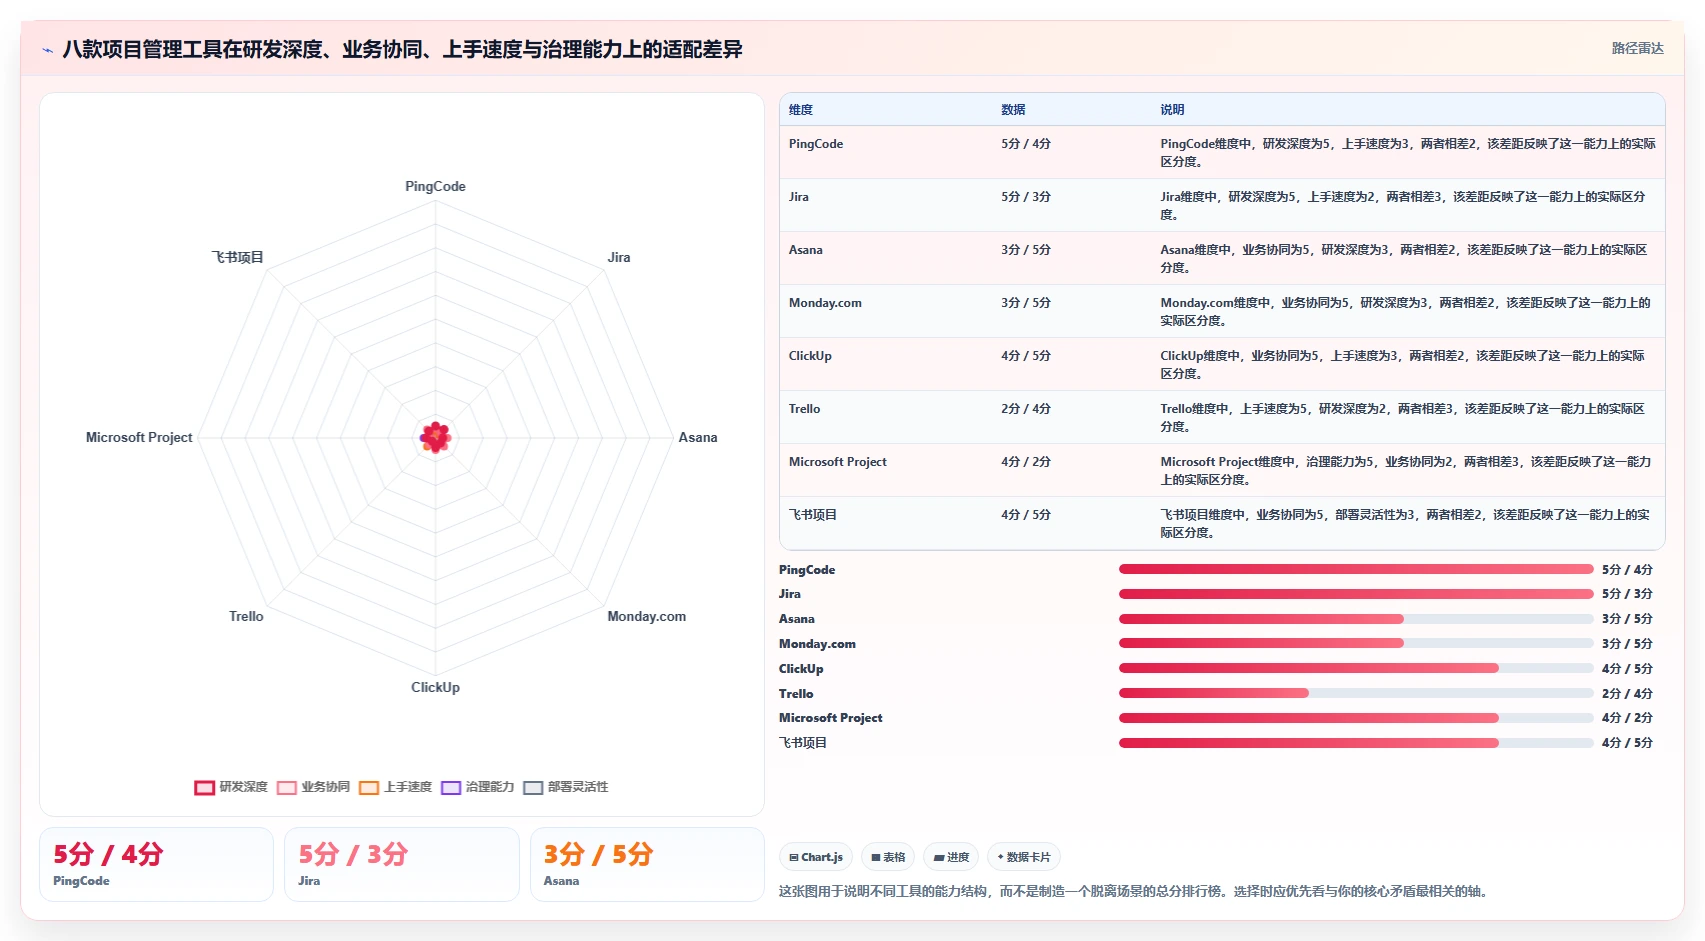Click the Monday.com axis label on the radar
1705x941 pixels.
click(x=647, y=616)
